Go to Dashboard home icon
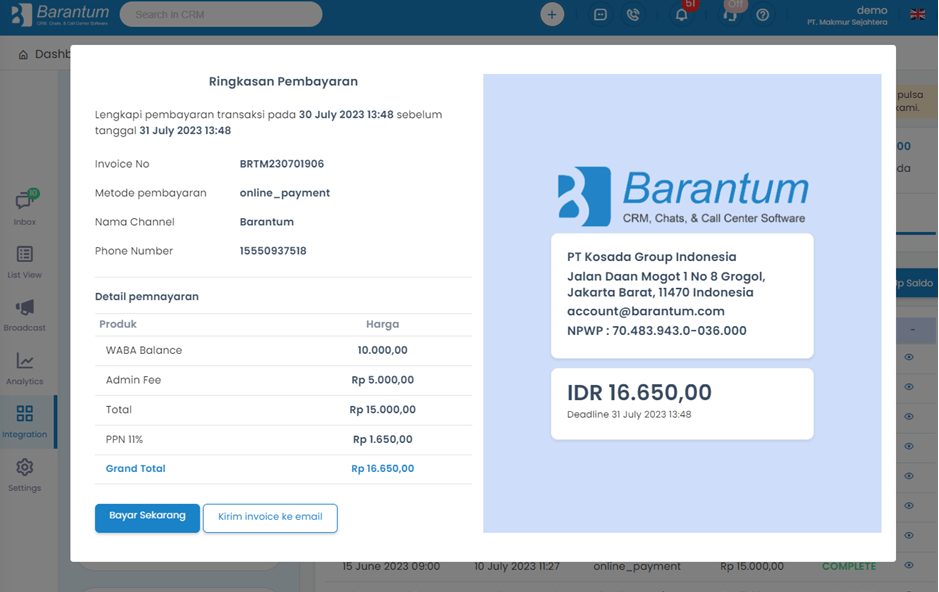The height and width of the screenshot is (592, 939). click(23, 54)
